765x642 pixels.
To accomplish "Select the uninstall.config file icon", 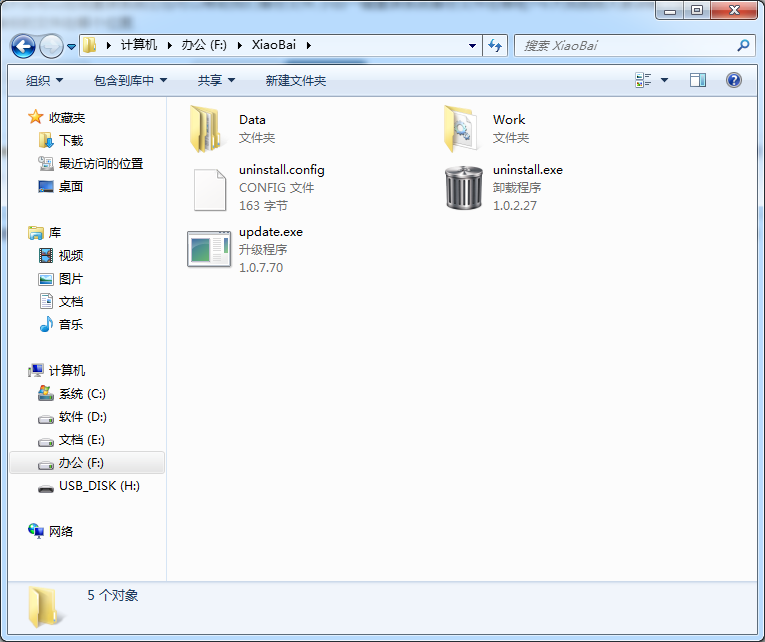I will 210,190.
